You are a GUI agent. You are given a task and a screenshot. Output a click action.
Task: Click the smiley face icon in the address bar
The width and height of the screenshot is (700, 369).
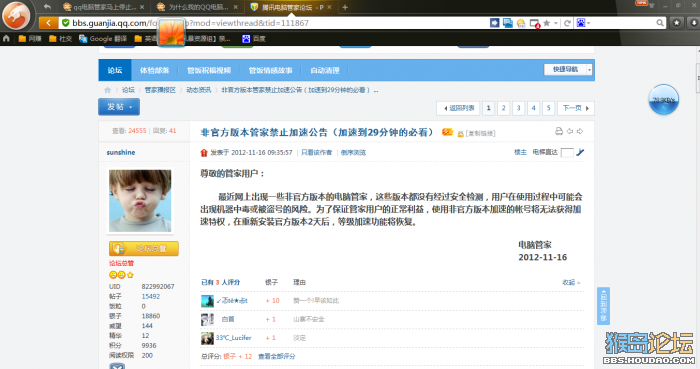[x=521, y=23]
